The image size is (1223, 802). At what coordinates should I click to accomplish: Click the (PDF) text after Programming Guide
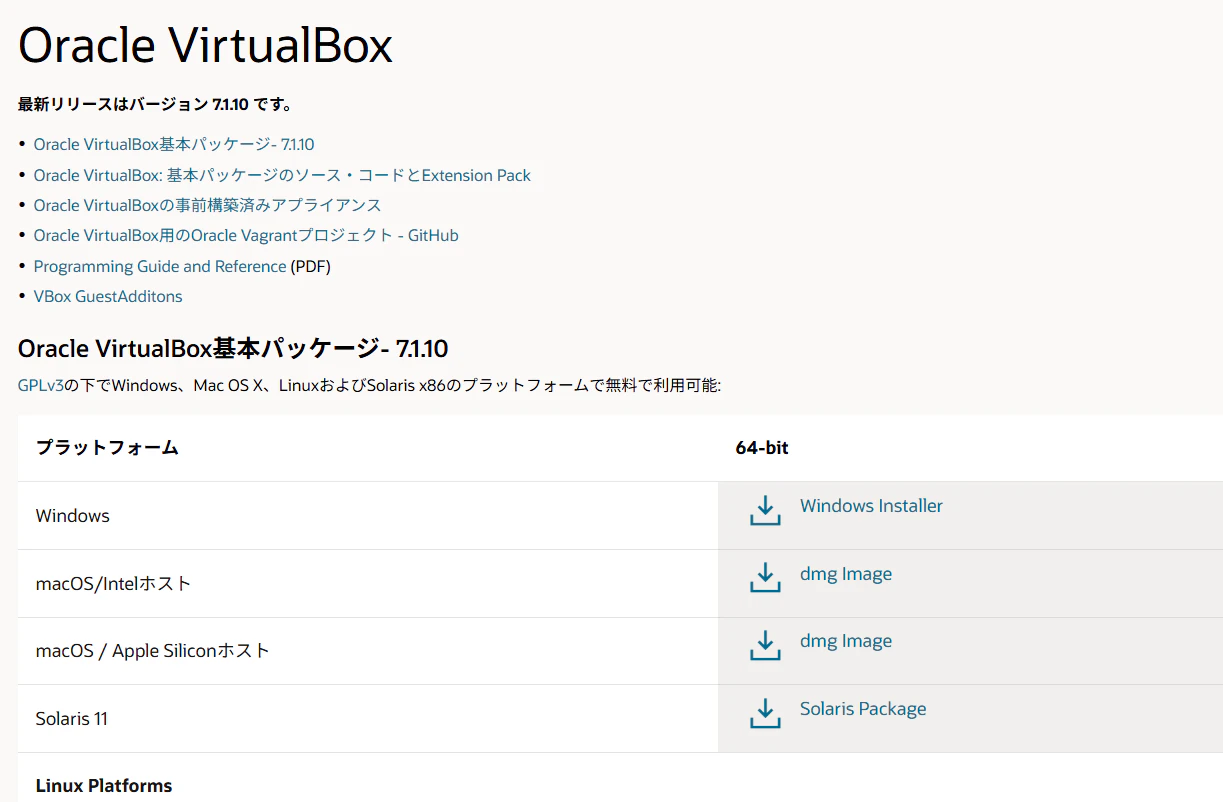310,266
